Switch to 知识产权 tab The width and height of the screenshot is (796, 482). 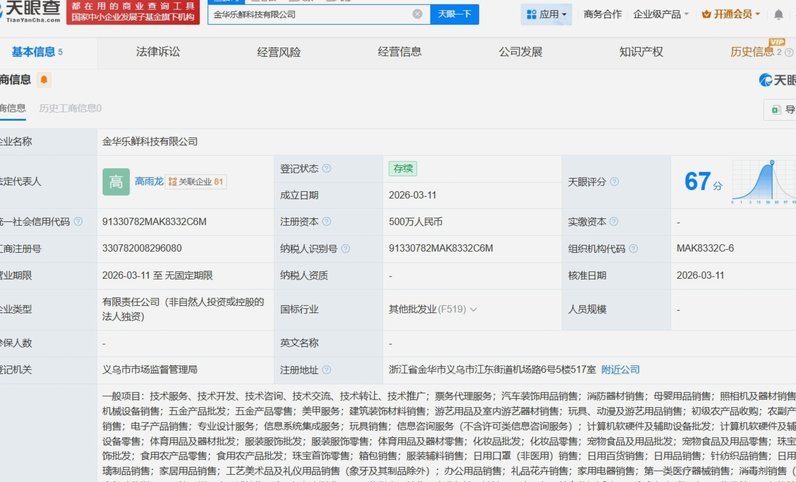pyautogui.click(x=641, y=52)
